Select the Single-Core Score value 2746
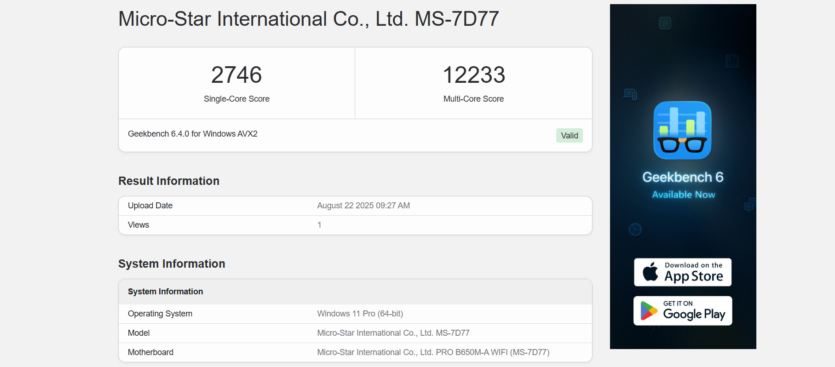 point(236,75)
